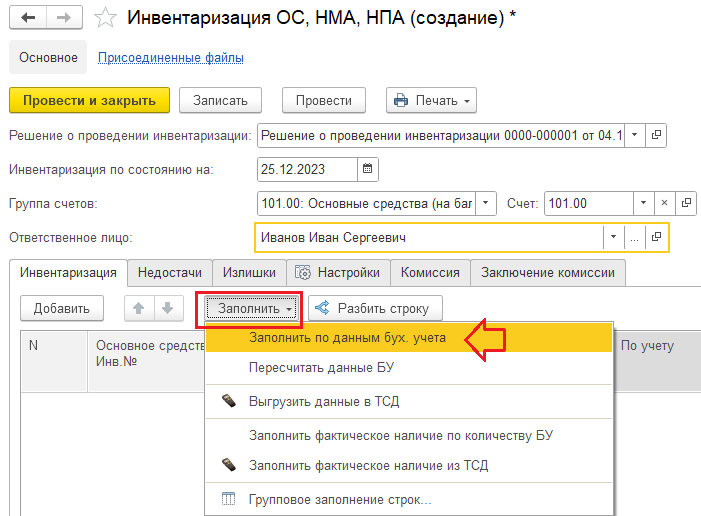
Task: Collapse the Заполнить dropdown menu
Action: click(x=252, y=309)
